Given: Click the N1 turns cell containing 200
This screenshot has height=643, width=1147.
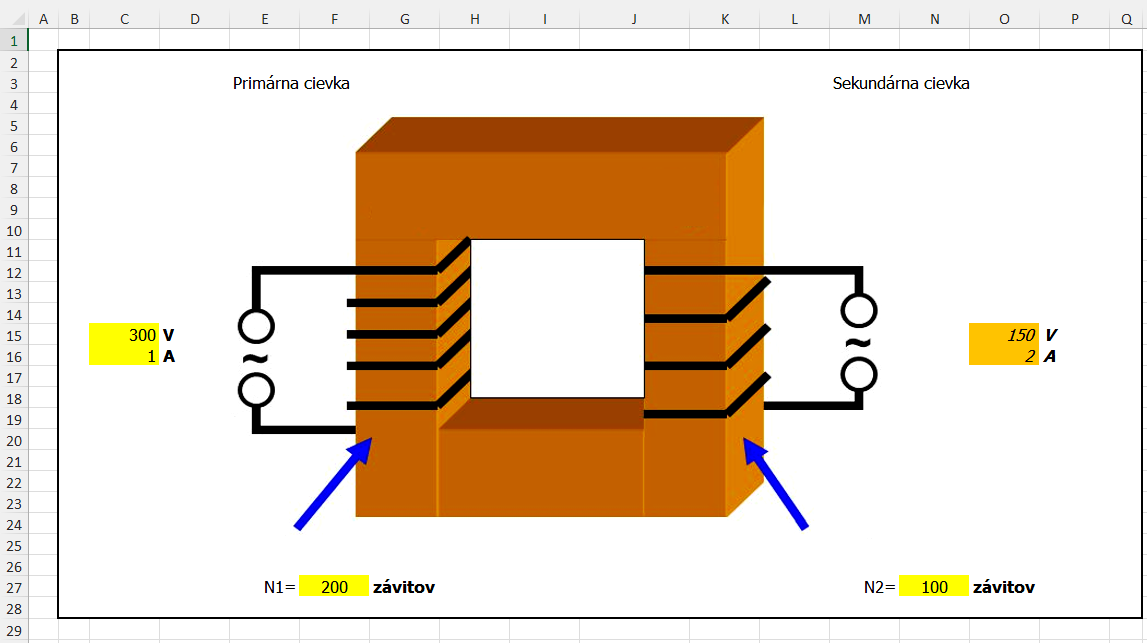Looking at the screenshot, I should pyautogui.click(x=334, y=587).
